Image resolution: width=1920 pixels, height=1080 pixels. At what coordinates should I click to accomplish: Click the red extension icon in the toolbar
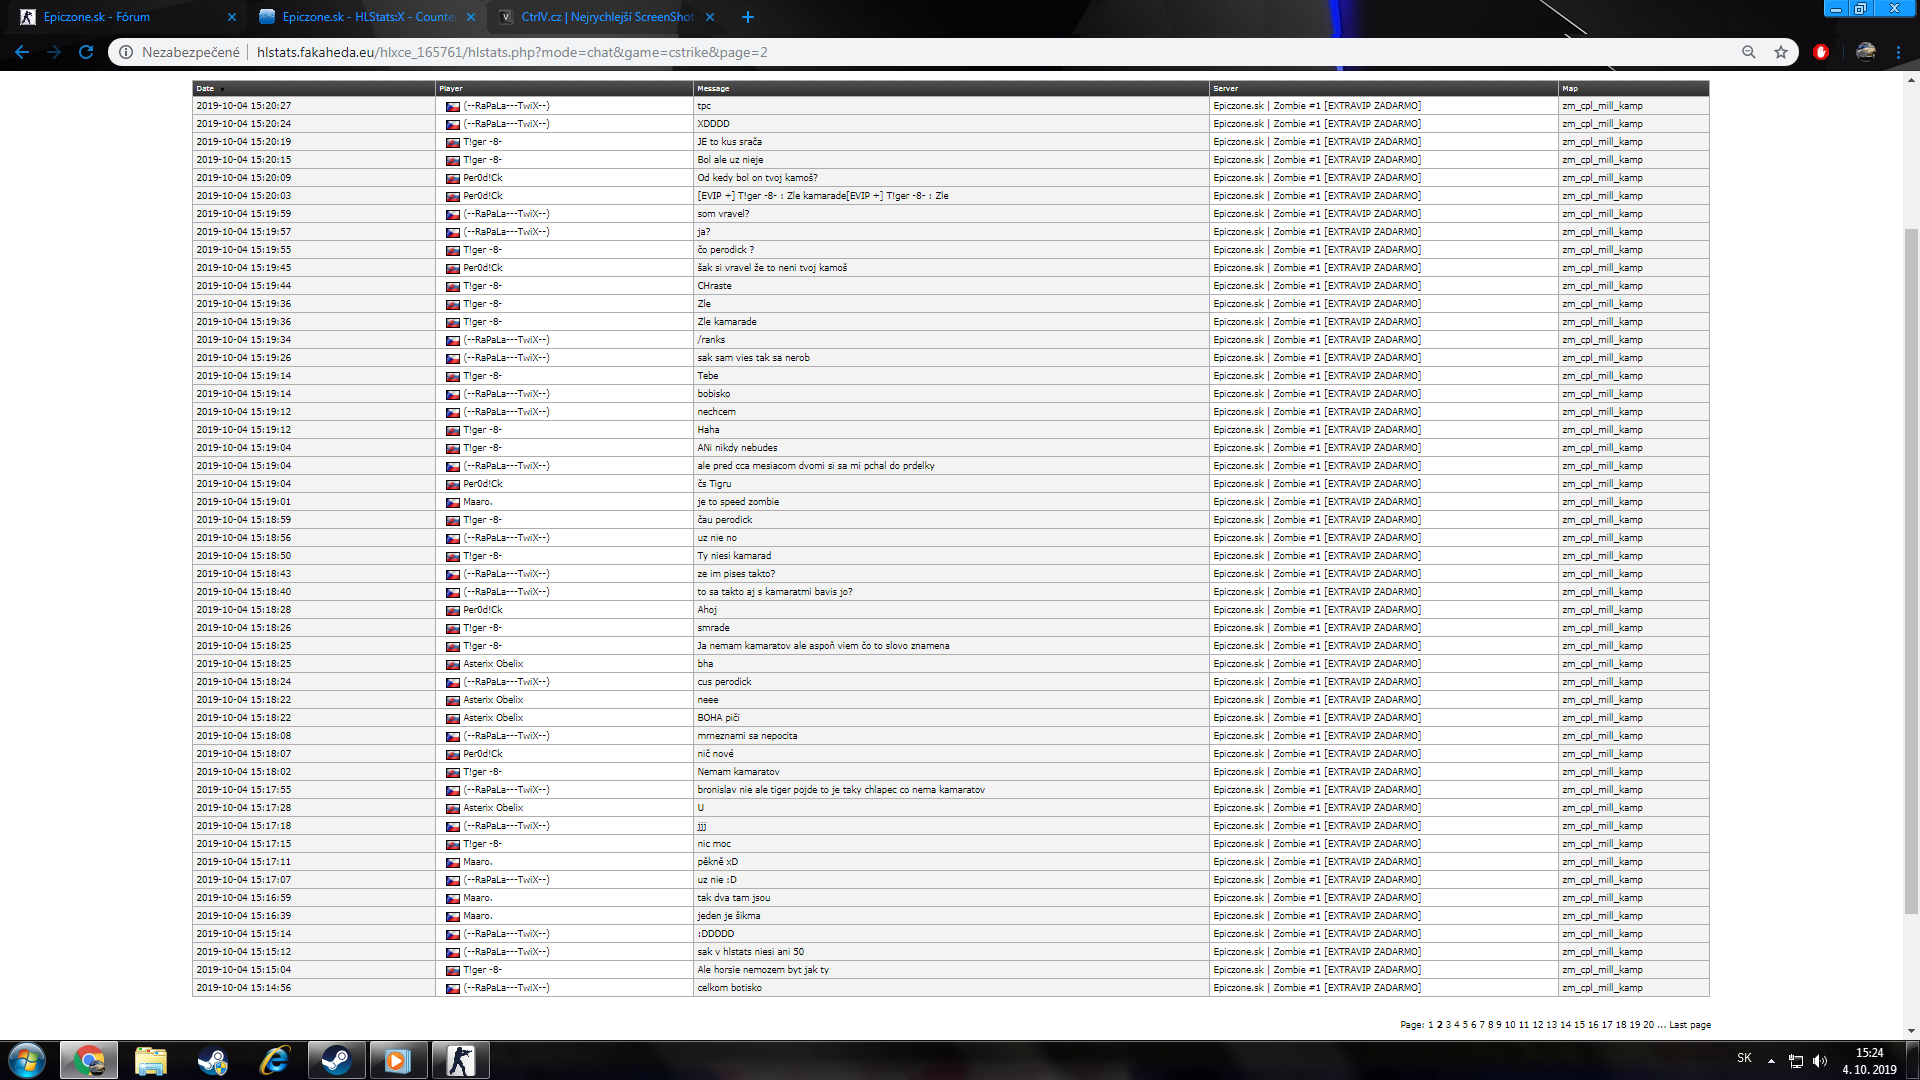(x=1821, y=52)
